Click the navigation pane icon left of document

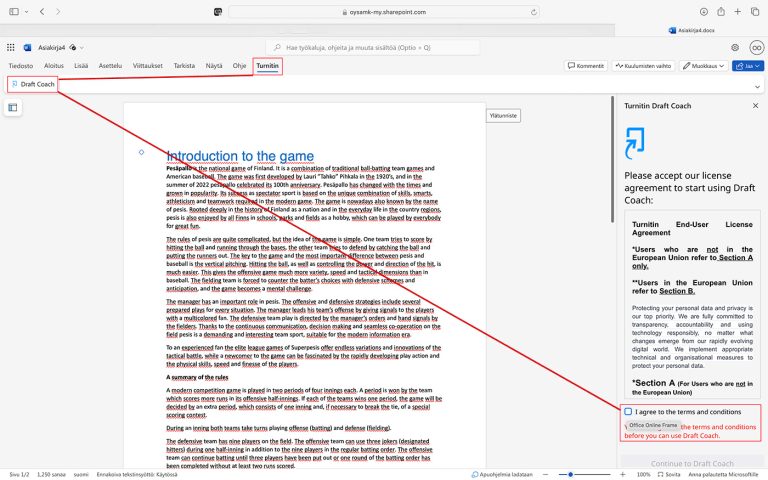point(14,107)
